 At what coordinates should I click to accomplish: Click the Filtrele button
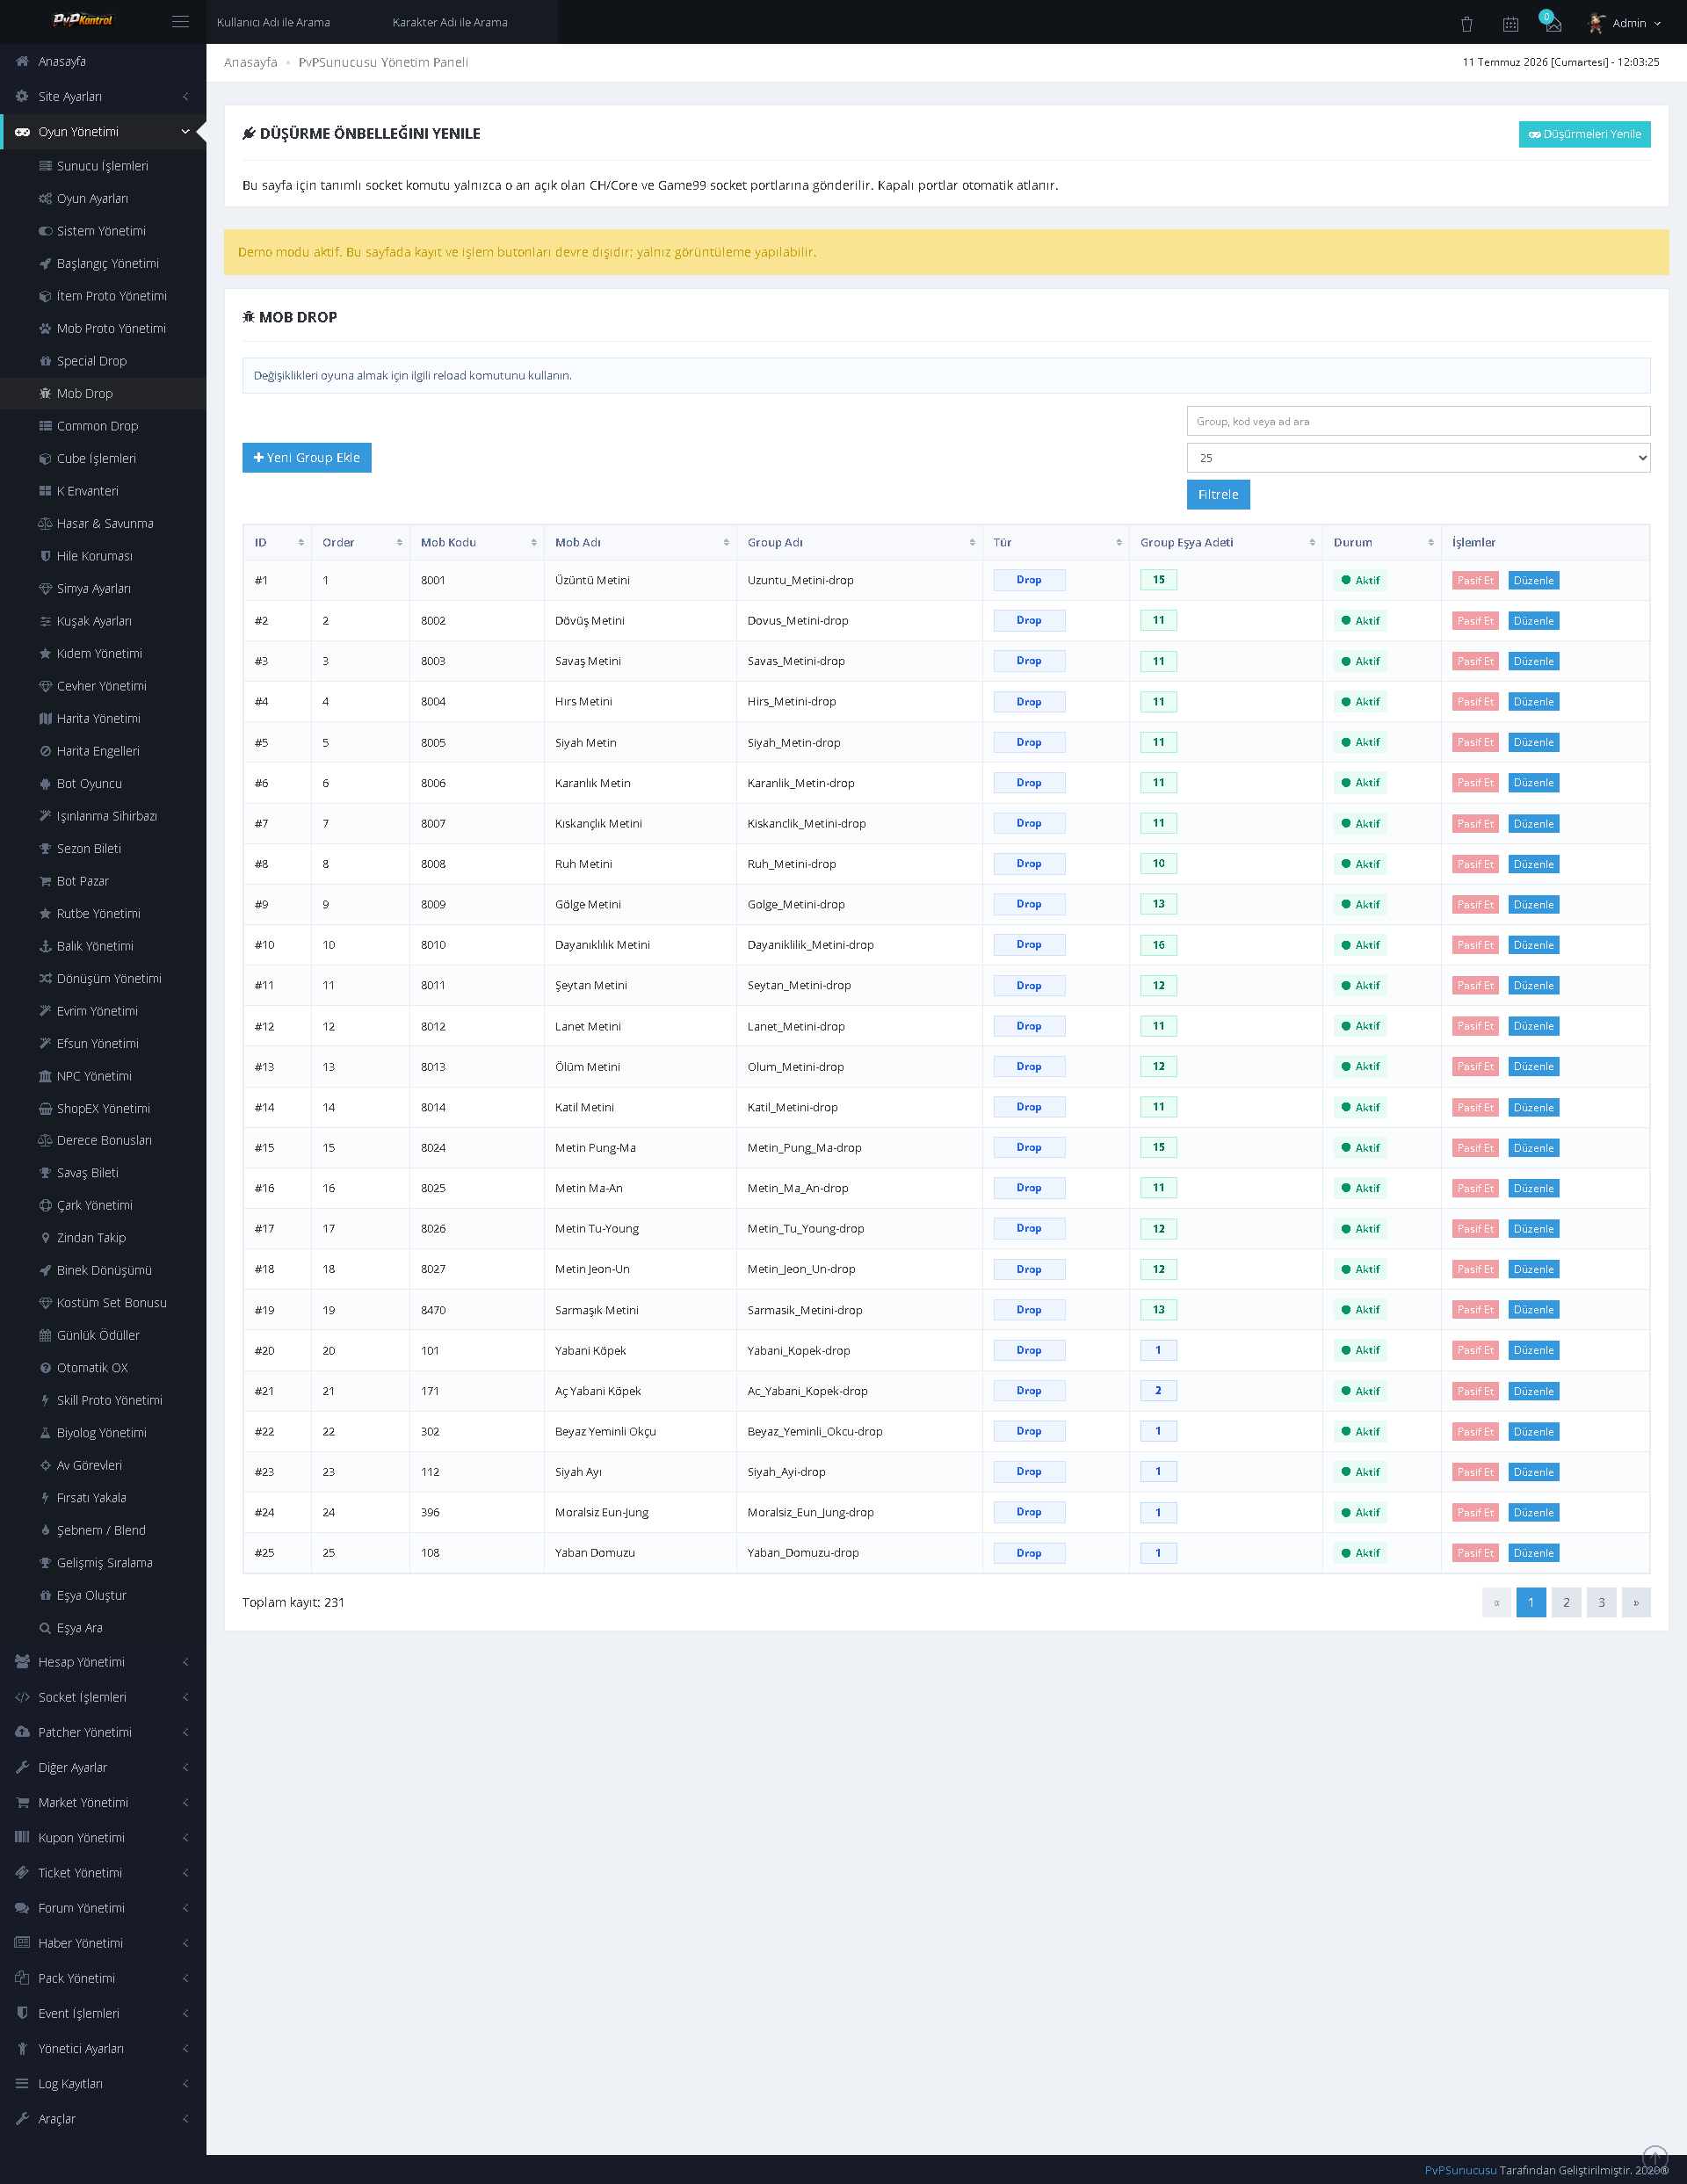(x=1218, y=495)
